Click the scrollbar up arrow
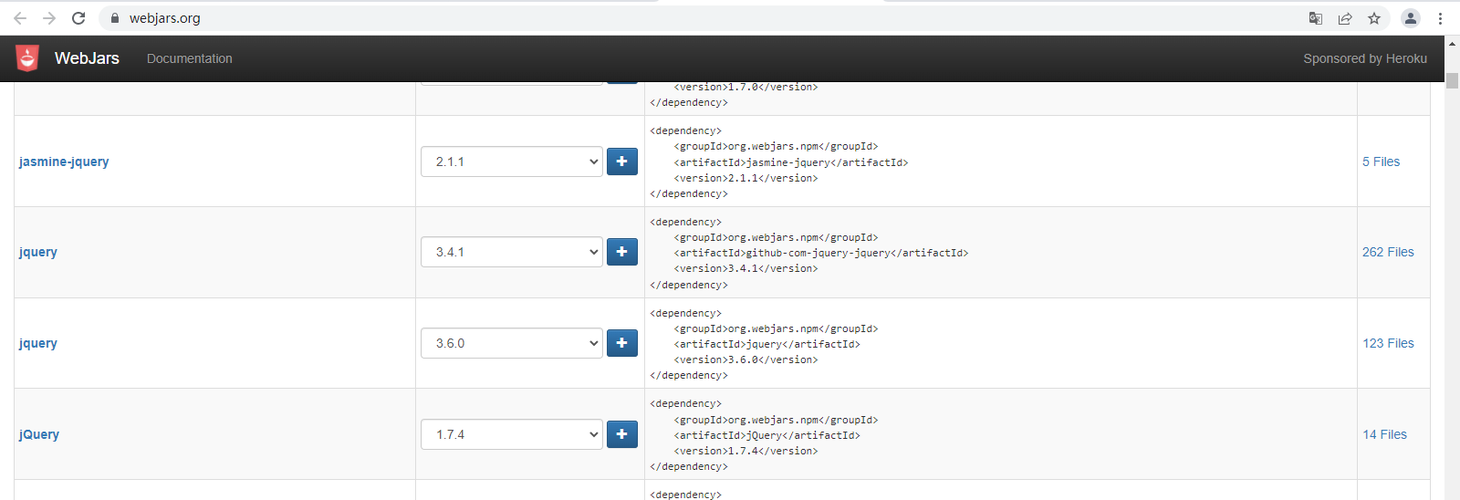Image resolution: width=1460 pixels, height=500 pixels. (x=1452, y=43)
